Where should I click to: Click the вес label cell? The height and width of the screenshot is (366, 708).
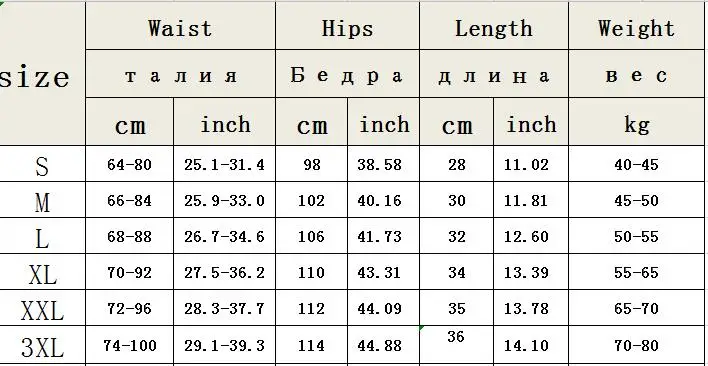tap(636, 74)
